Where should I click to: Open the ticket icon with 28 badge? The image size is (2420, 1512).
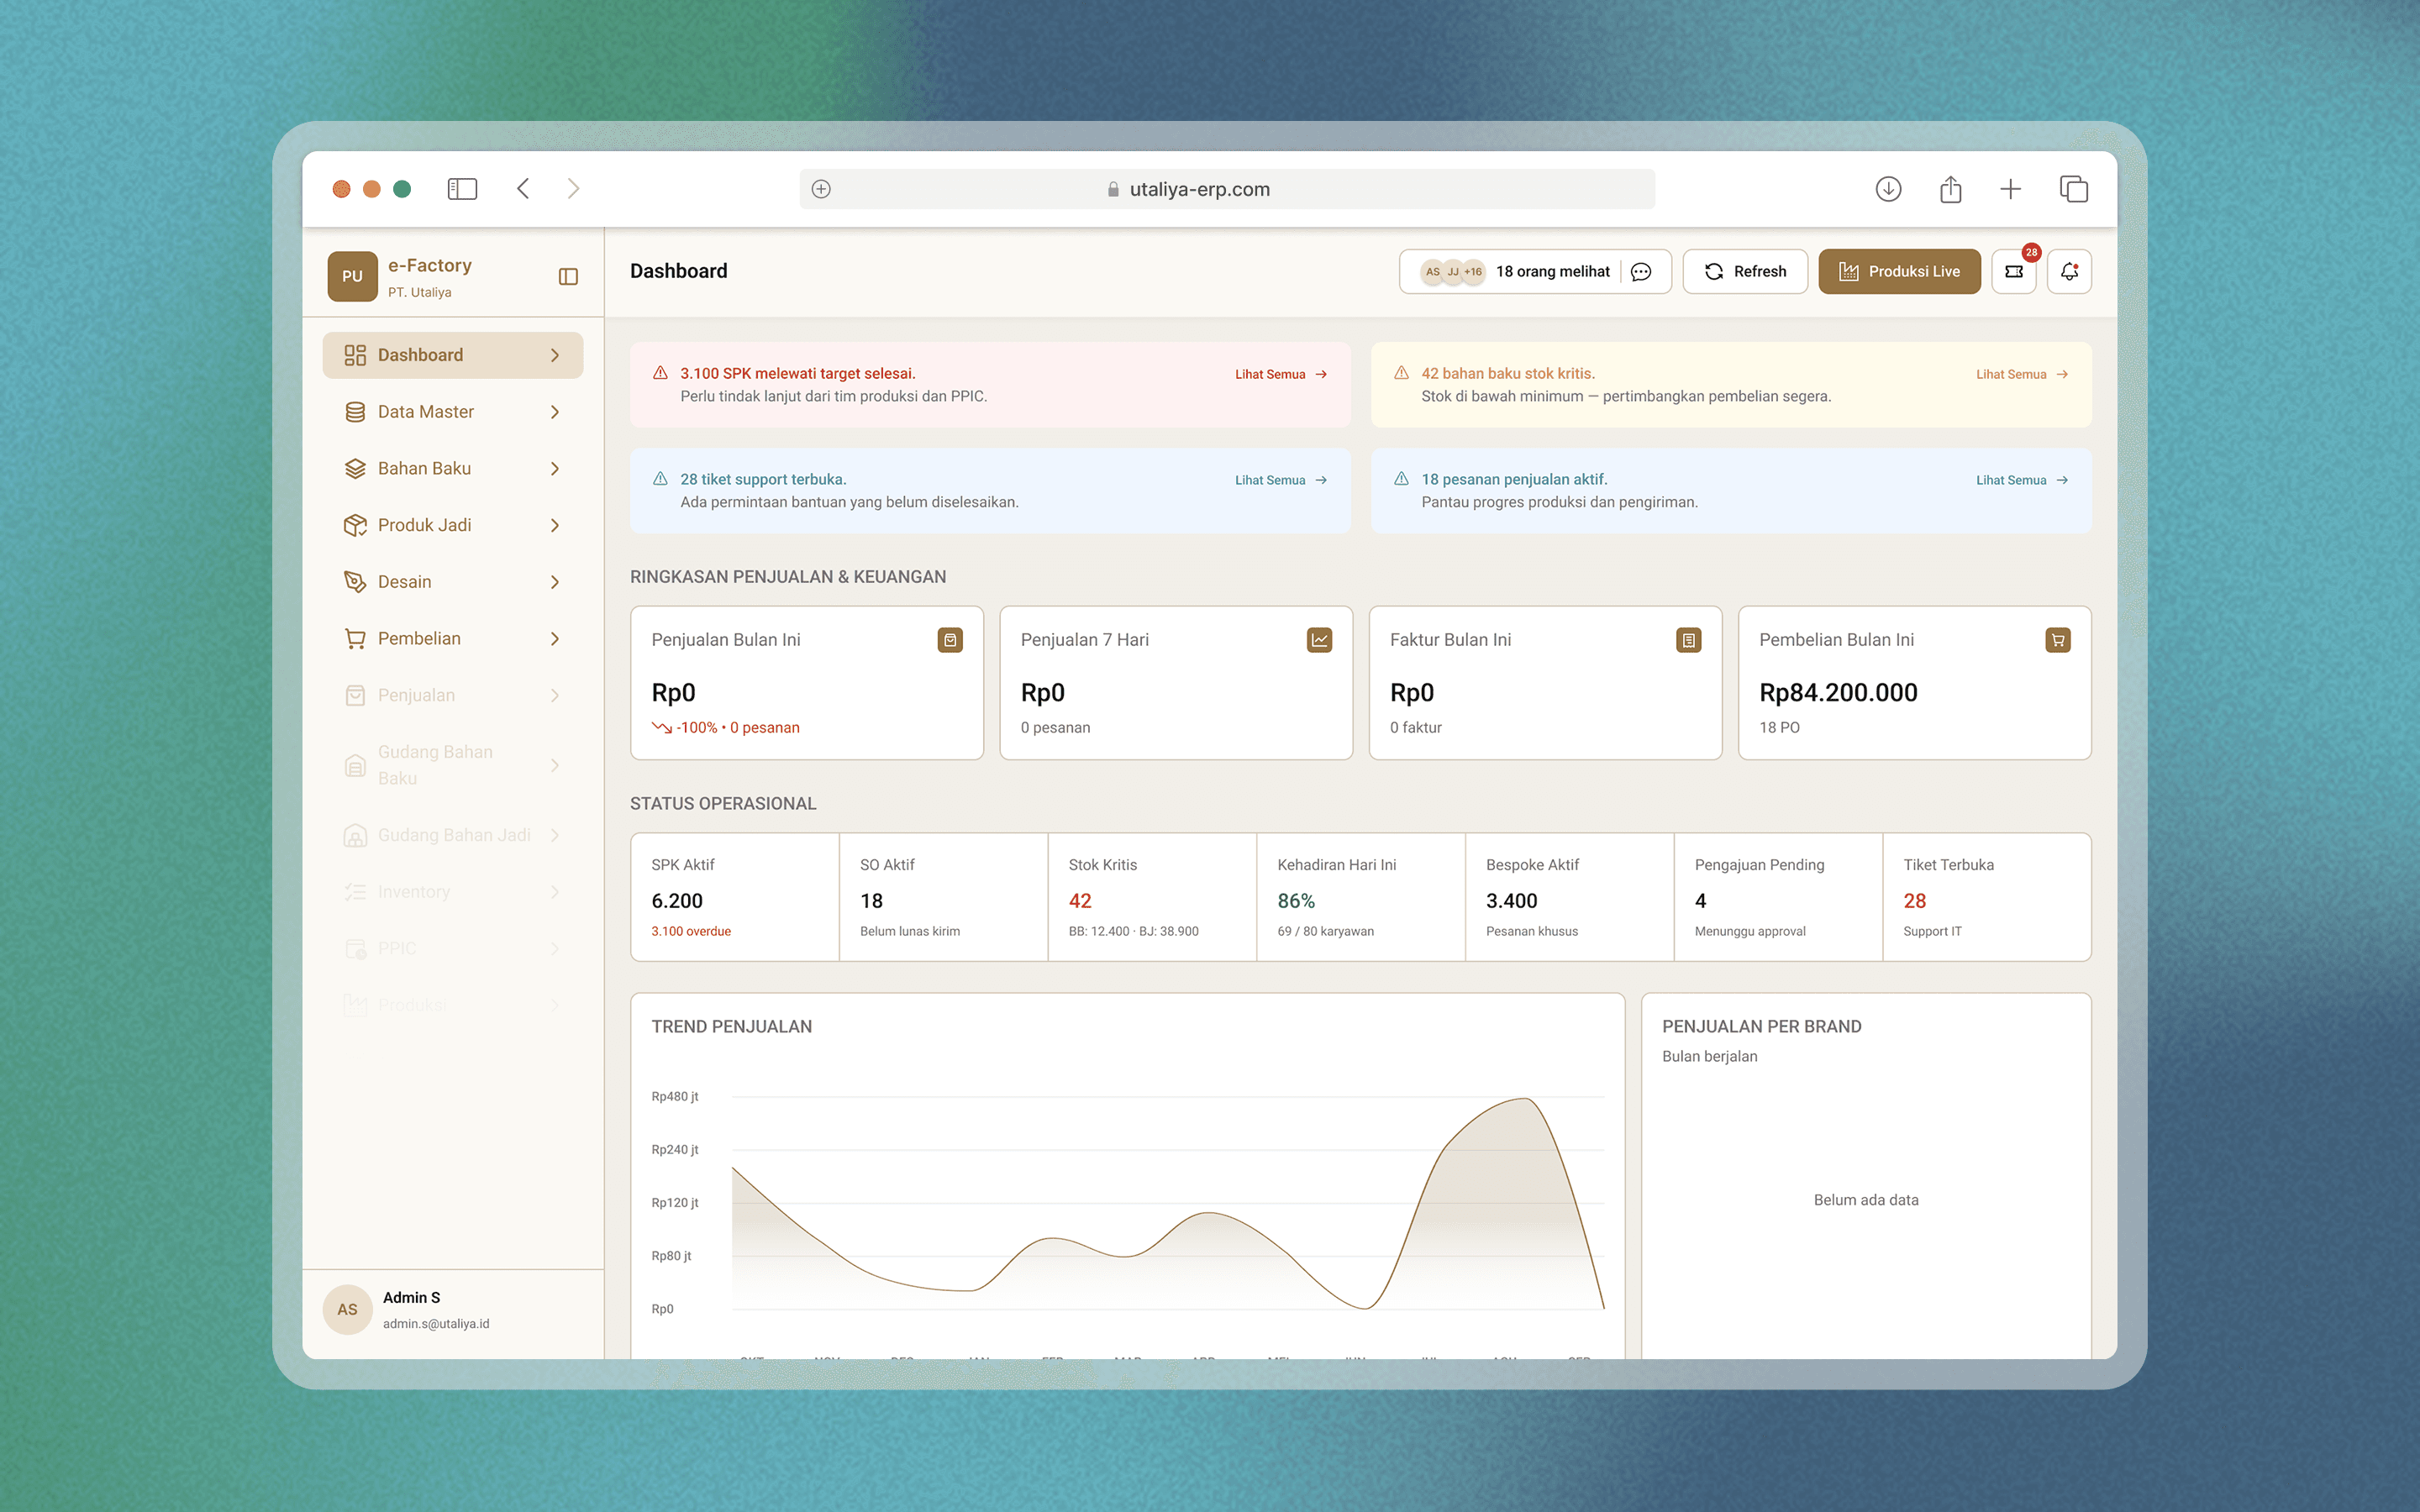[x=2014, y=272]
